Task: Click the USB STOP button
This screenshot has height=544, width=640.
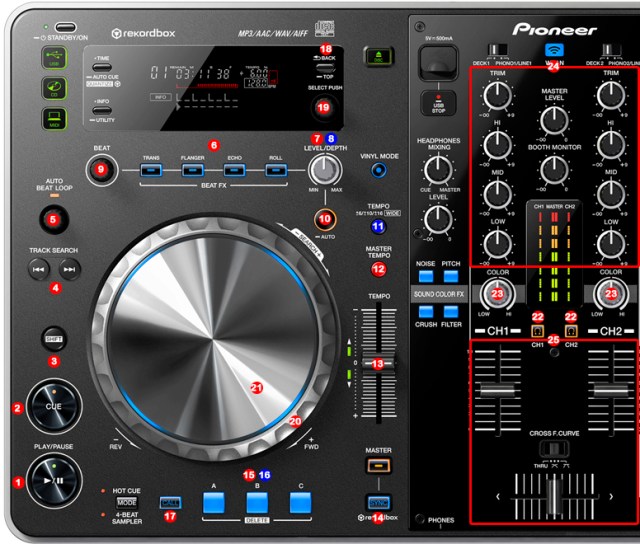Action: (438, 103)
